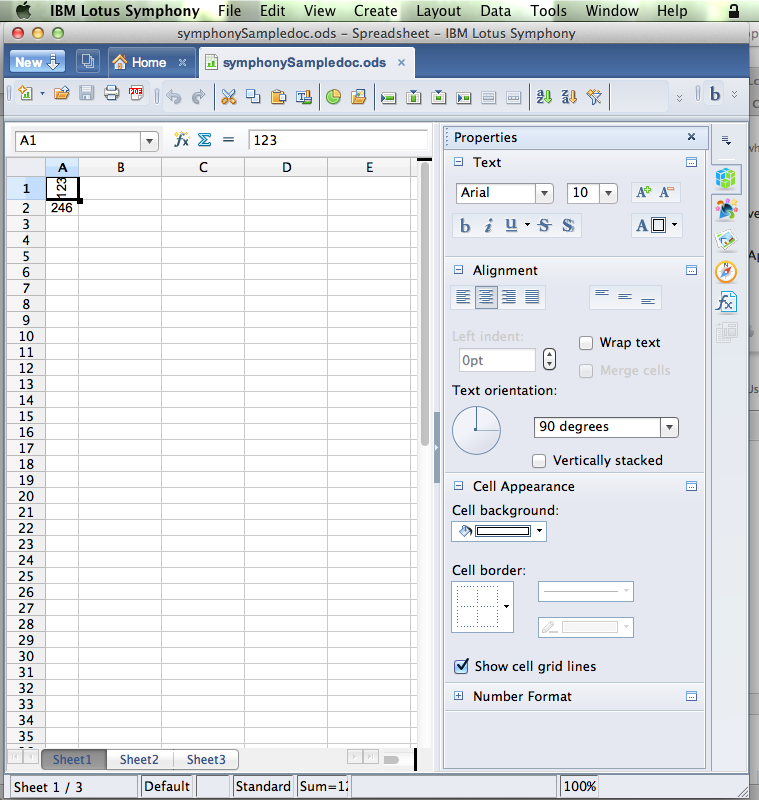This screenshot has height=800, width=759.
Task: Click the formula input field showing 123
Action: click(338, 140)
